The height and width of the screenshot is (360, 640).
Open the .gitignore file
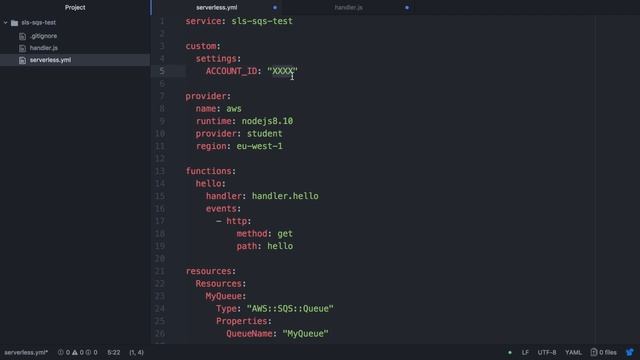click(x=43, y=36)
